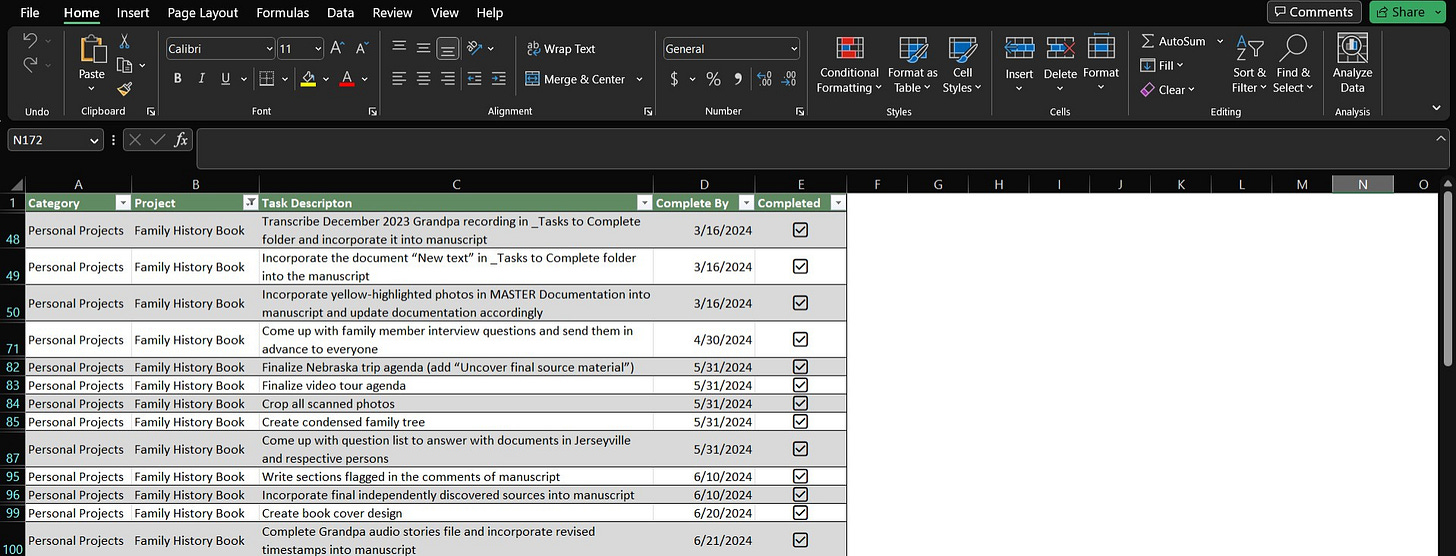Open the File menu

click(30, 13)
